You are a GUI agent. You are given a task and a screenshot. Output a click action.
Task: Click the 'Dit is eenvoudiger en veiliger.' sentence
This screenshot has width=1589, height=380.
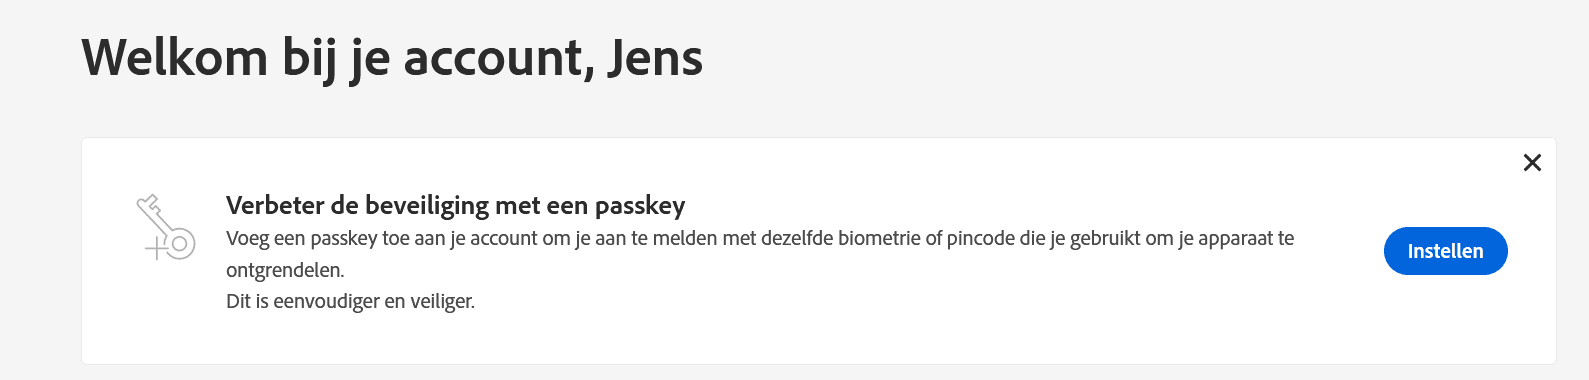(x=350, y=301)
